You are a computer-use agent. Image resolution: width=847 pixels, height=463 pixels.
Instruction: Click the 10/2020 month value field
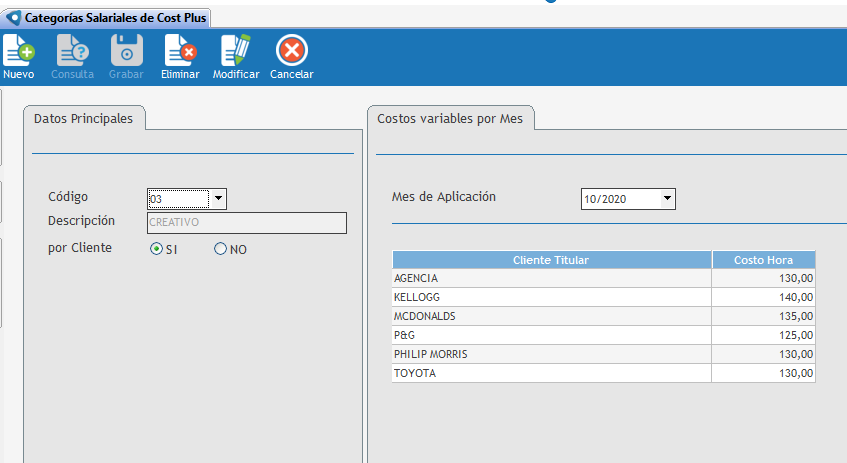[x=621, y=199]
